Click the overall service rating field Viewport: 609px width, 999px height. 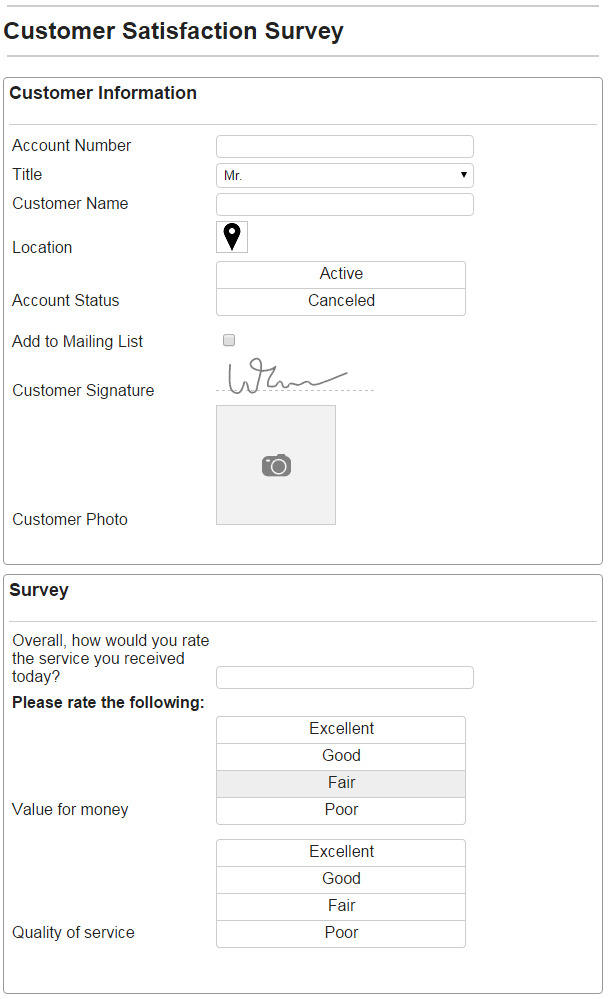pos(345,677)
